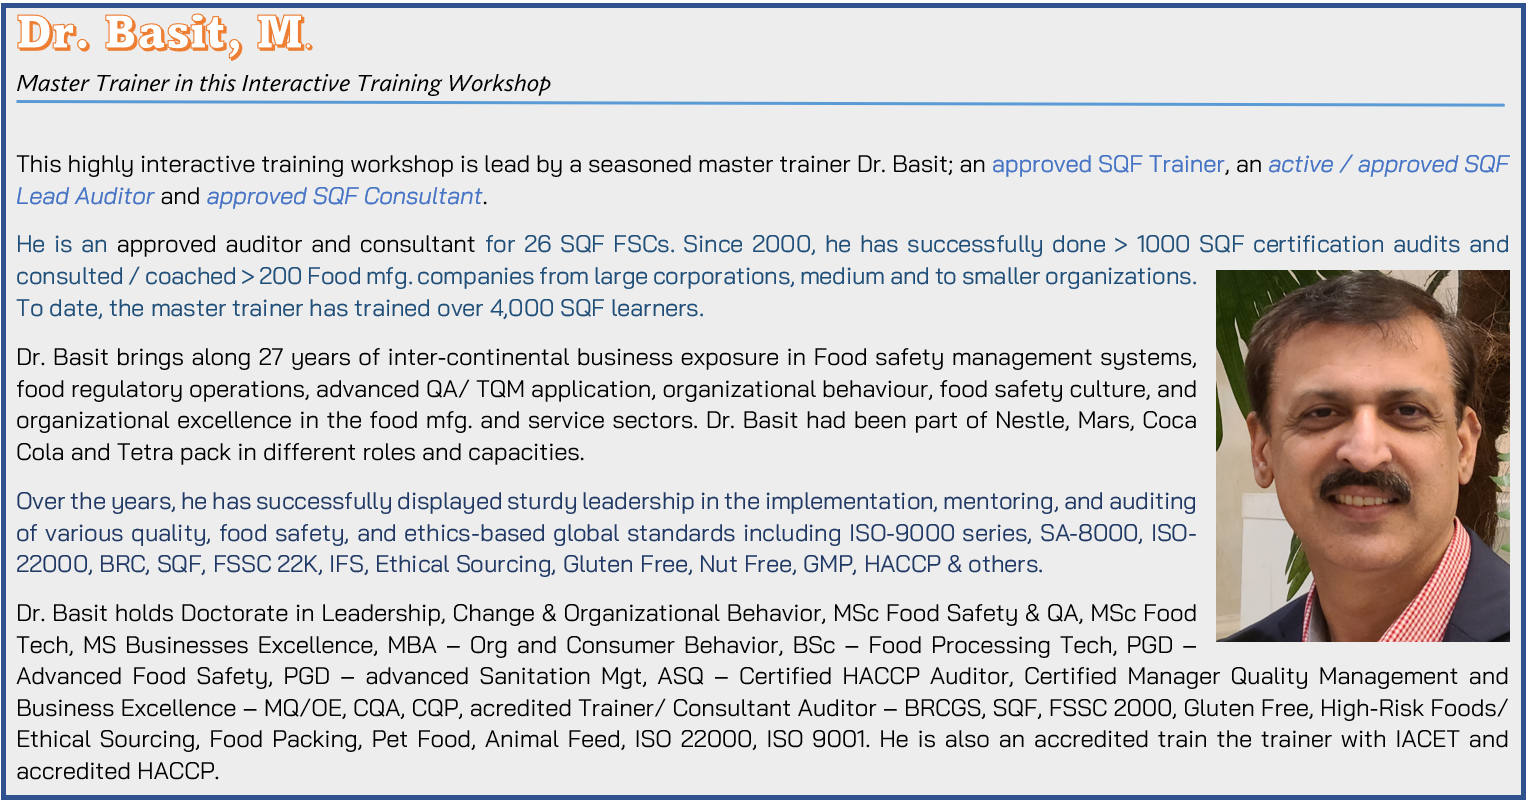Screen dimensions: 1530x804
Task: Click the blue horizontal divider line
Action: [x=760, y=104]
